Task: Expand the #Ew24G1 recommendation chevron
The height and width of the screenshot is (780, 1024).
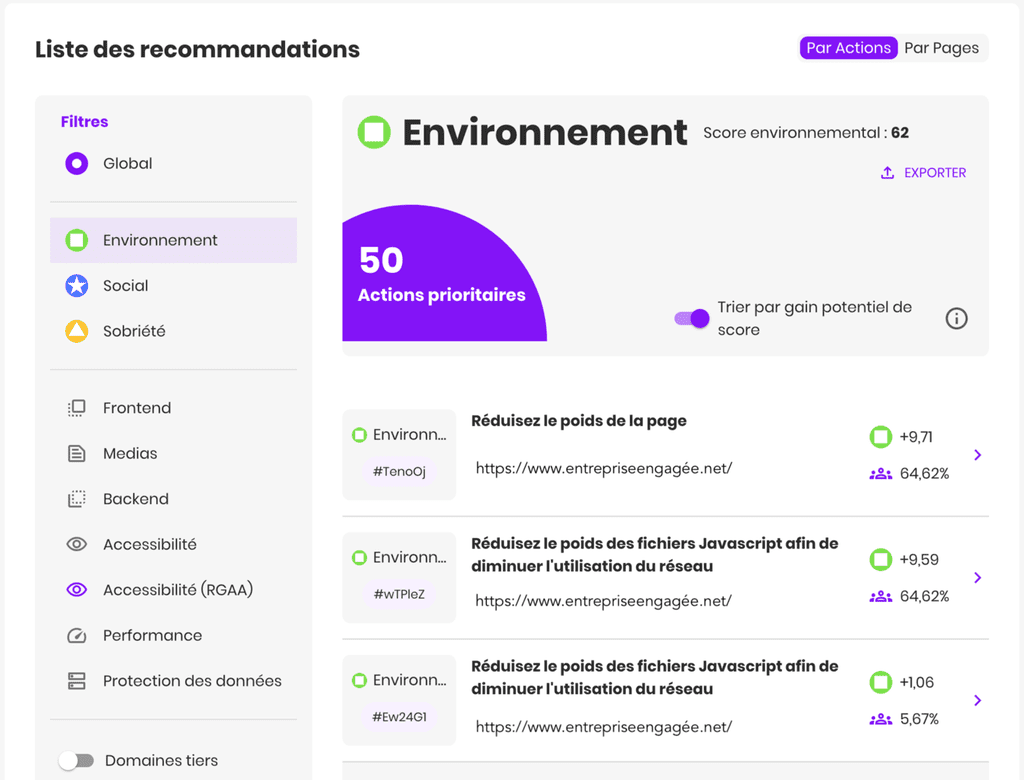Action: 978,700
